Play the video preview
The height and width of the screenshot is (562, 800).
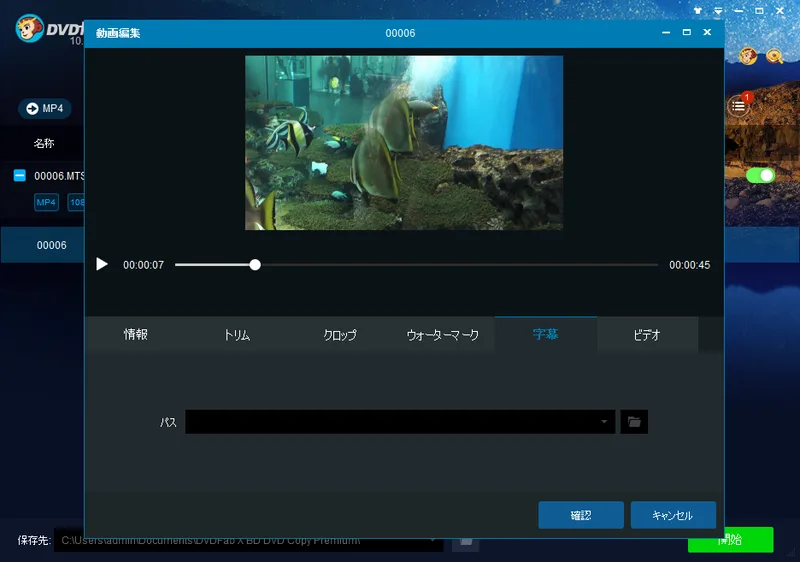pyautogui.click(x=101, y=264)
